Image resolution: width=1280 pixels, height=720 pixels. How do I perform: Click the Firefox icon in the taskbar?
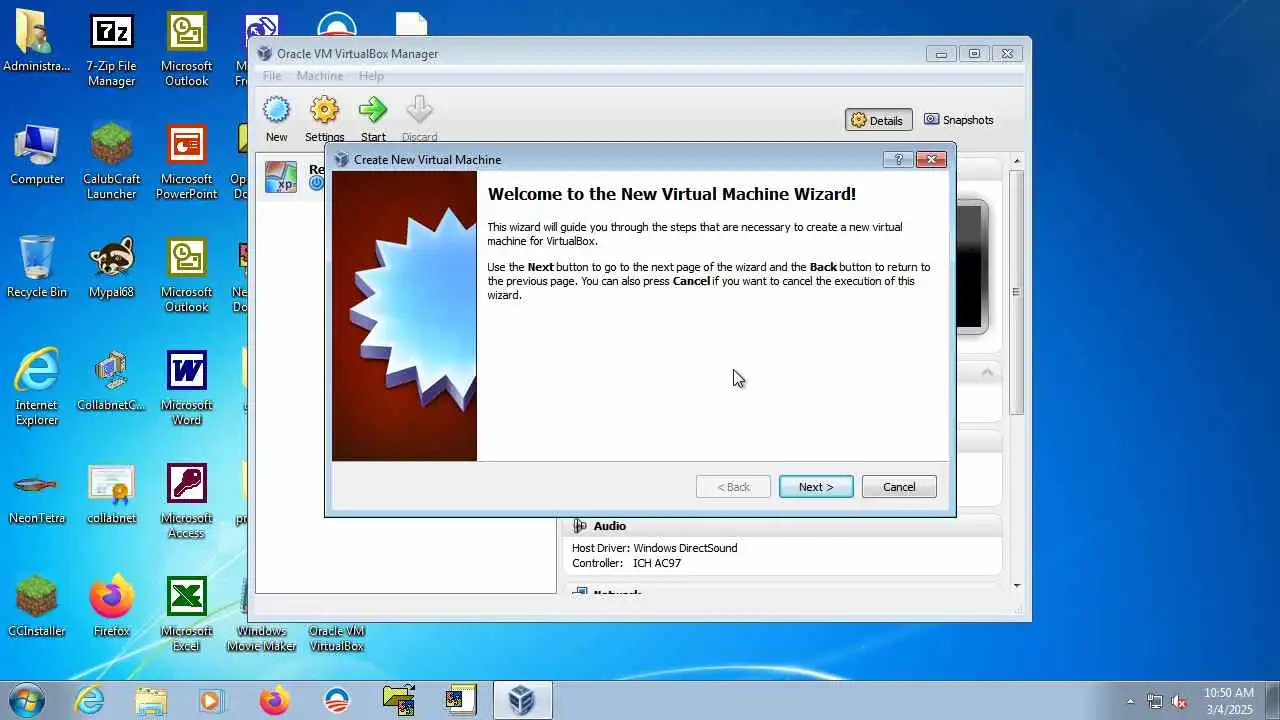click(274, 700)
